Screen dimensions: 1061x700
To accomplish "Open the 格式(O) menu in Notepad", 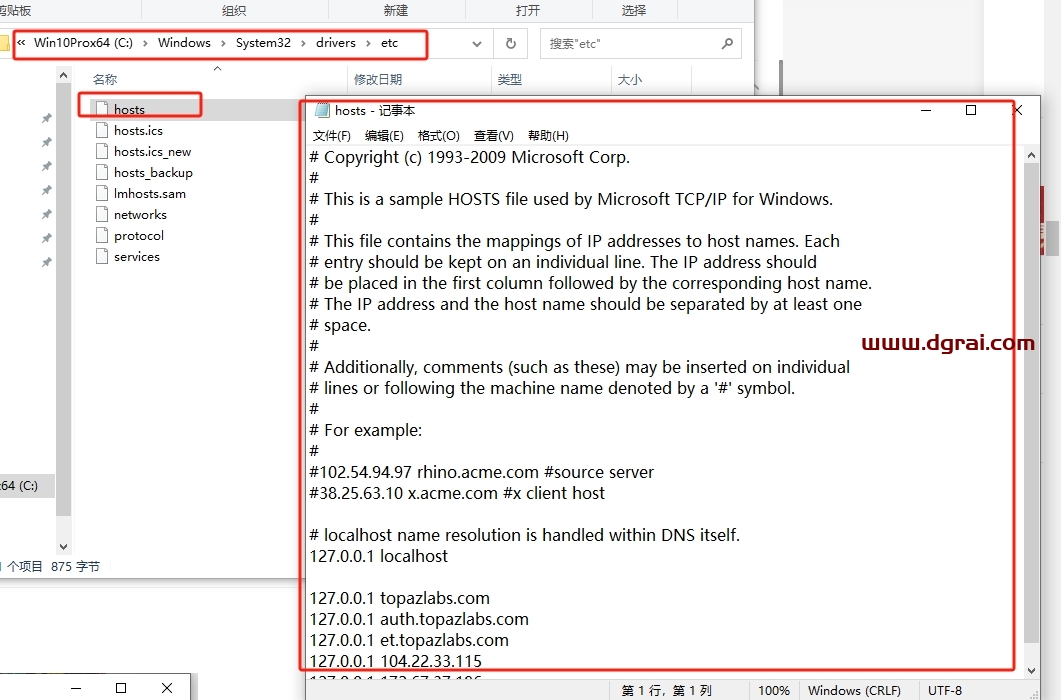I will click(438, 135).
